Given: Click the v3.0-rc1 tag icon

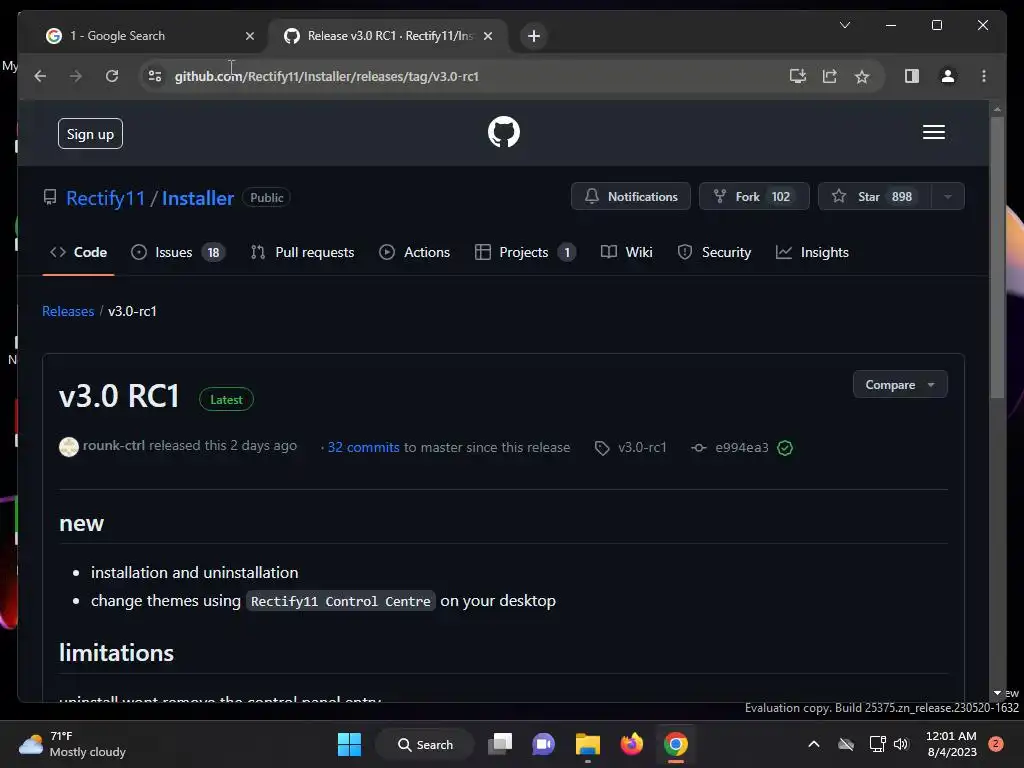Looking at the screenshot, I should (601, 448).
